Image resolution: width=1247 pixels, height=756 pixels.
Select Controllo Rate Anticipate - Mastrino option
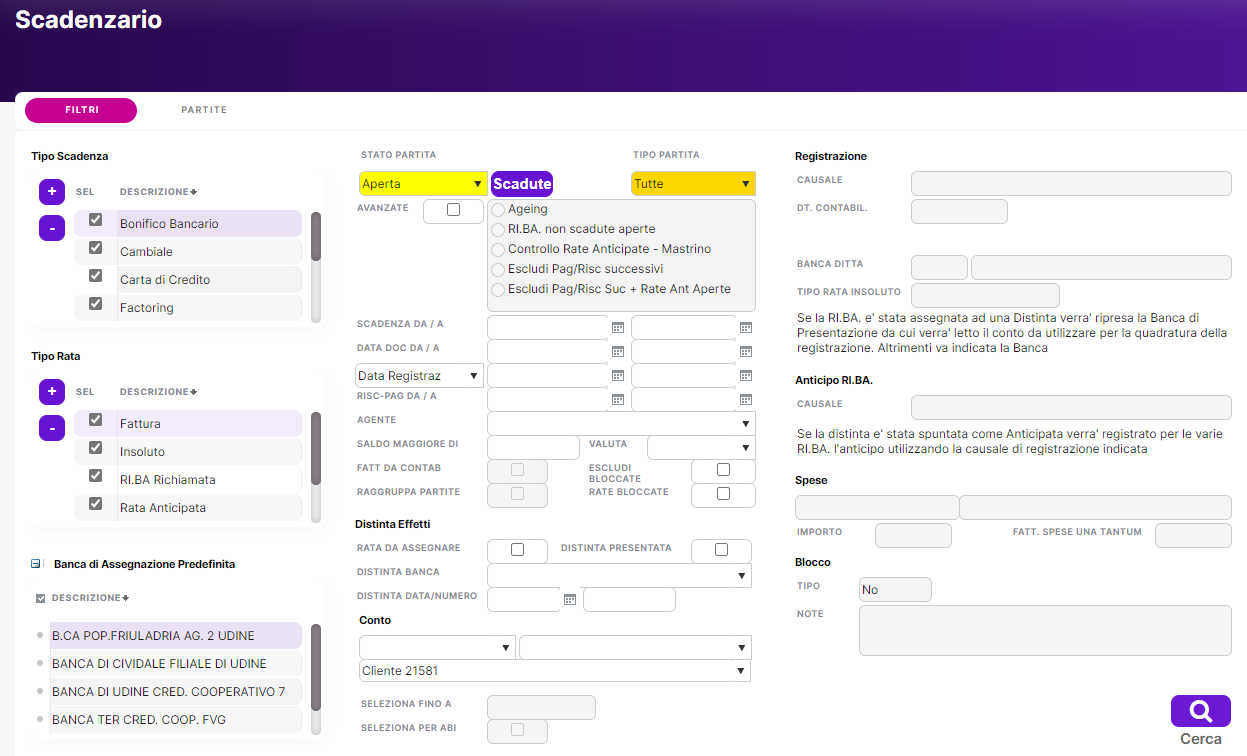[x=498, y=250]
